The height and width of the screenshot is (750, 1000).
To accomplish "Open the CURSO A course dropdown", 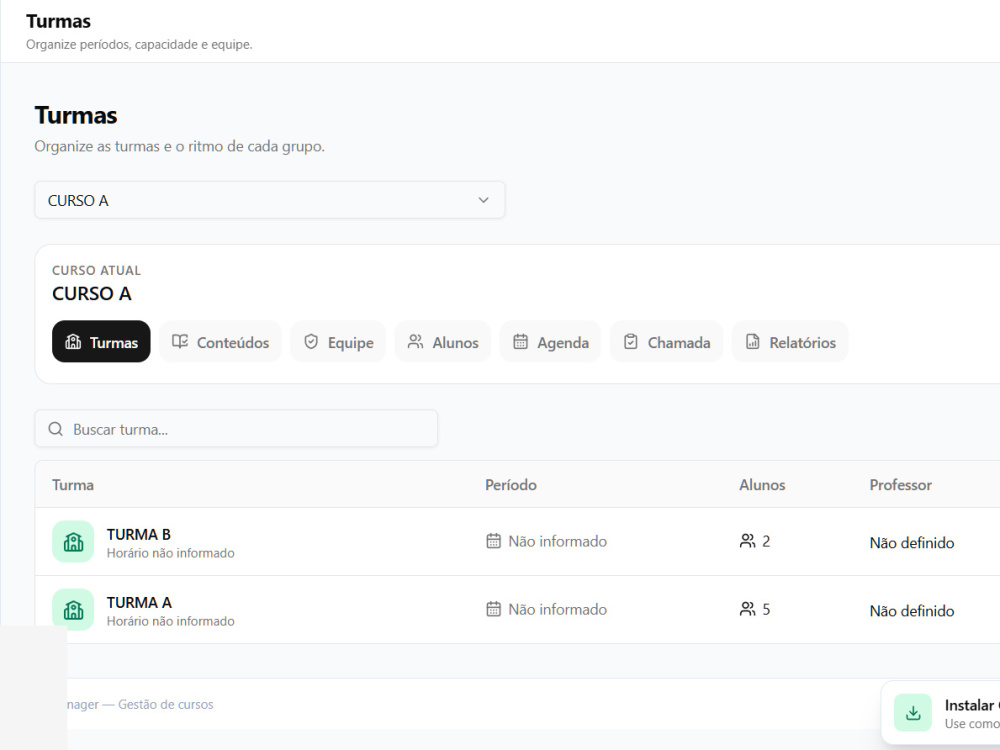I will pos(270,200).
